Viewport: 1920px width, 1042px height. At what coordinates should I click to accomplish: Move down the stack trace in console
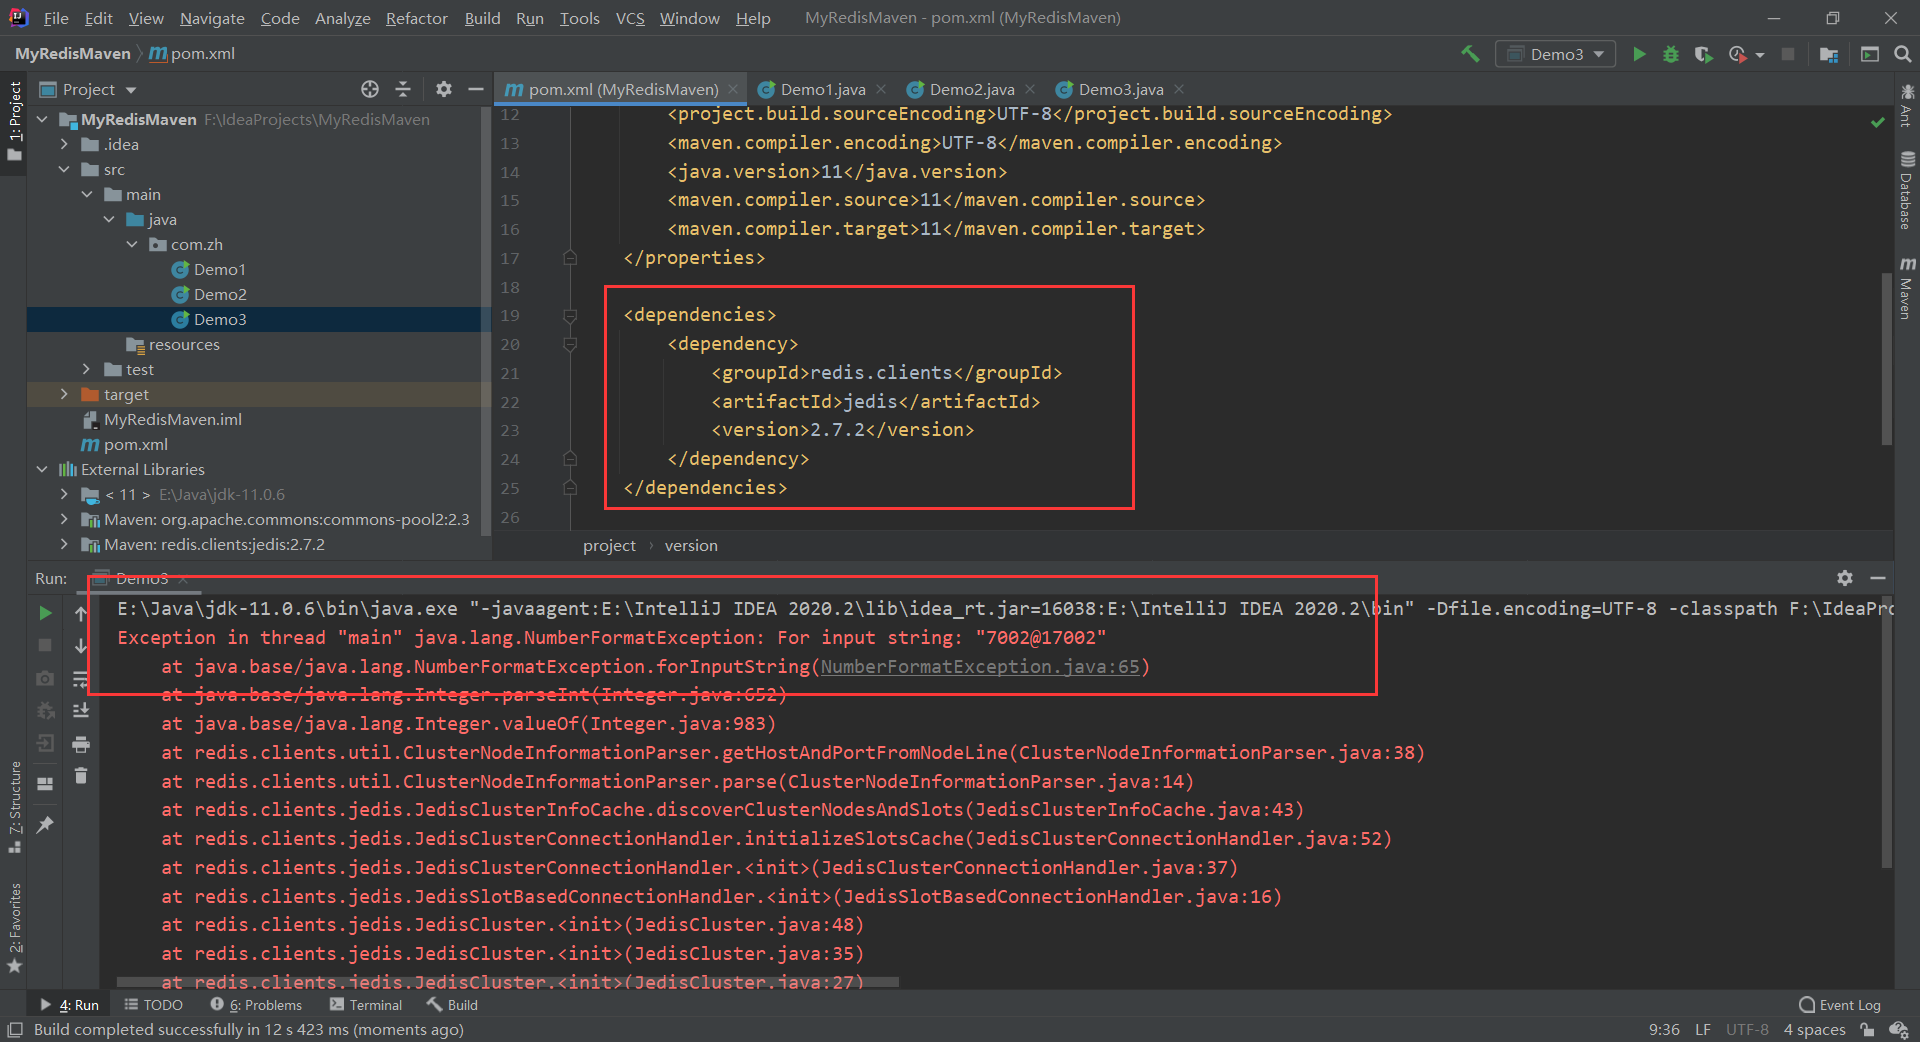pyautogui.click(x=81, y=646)
